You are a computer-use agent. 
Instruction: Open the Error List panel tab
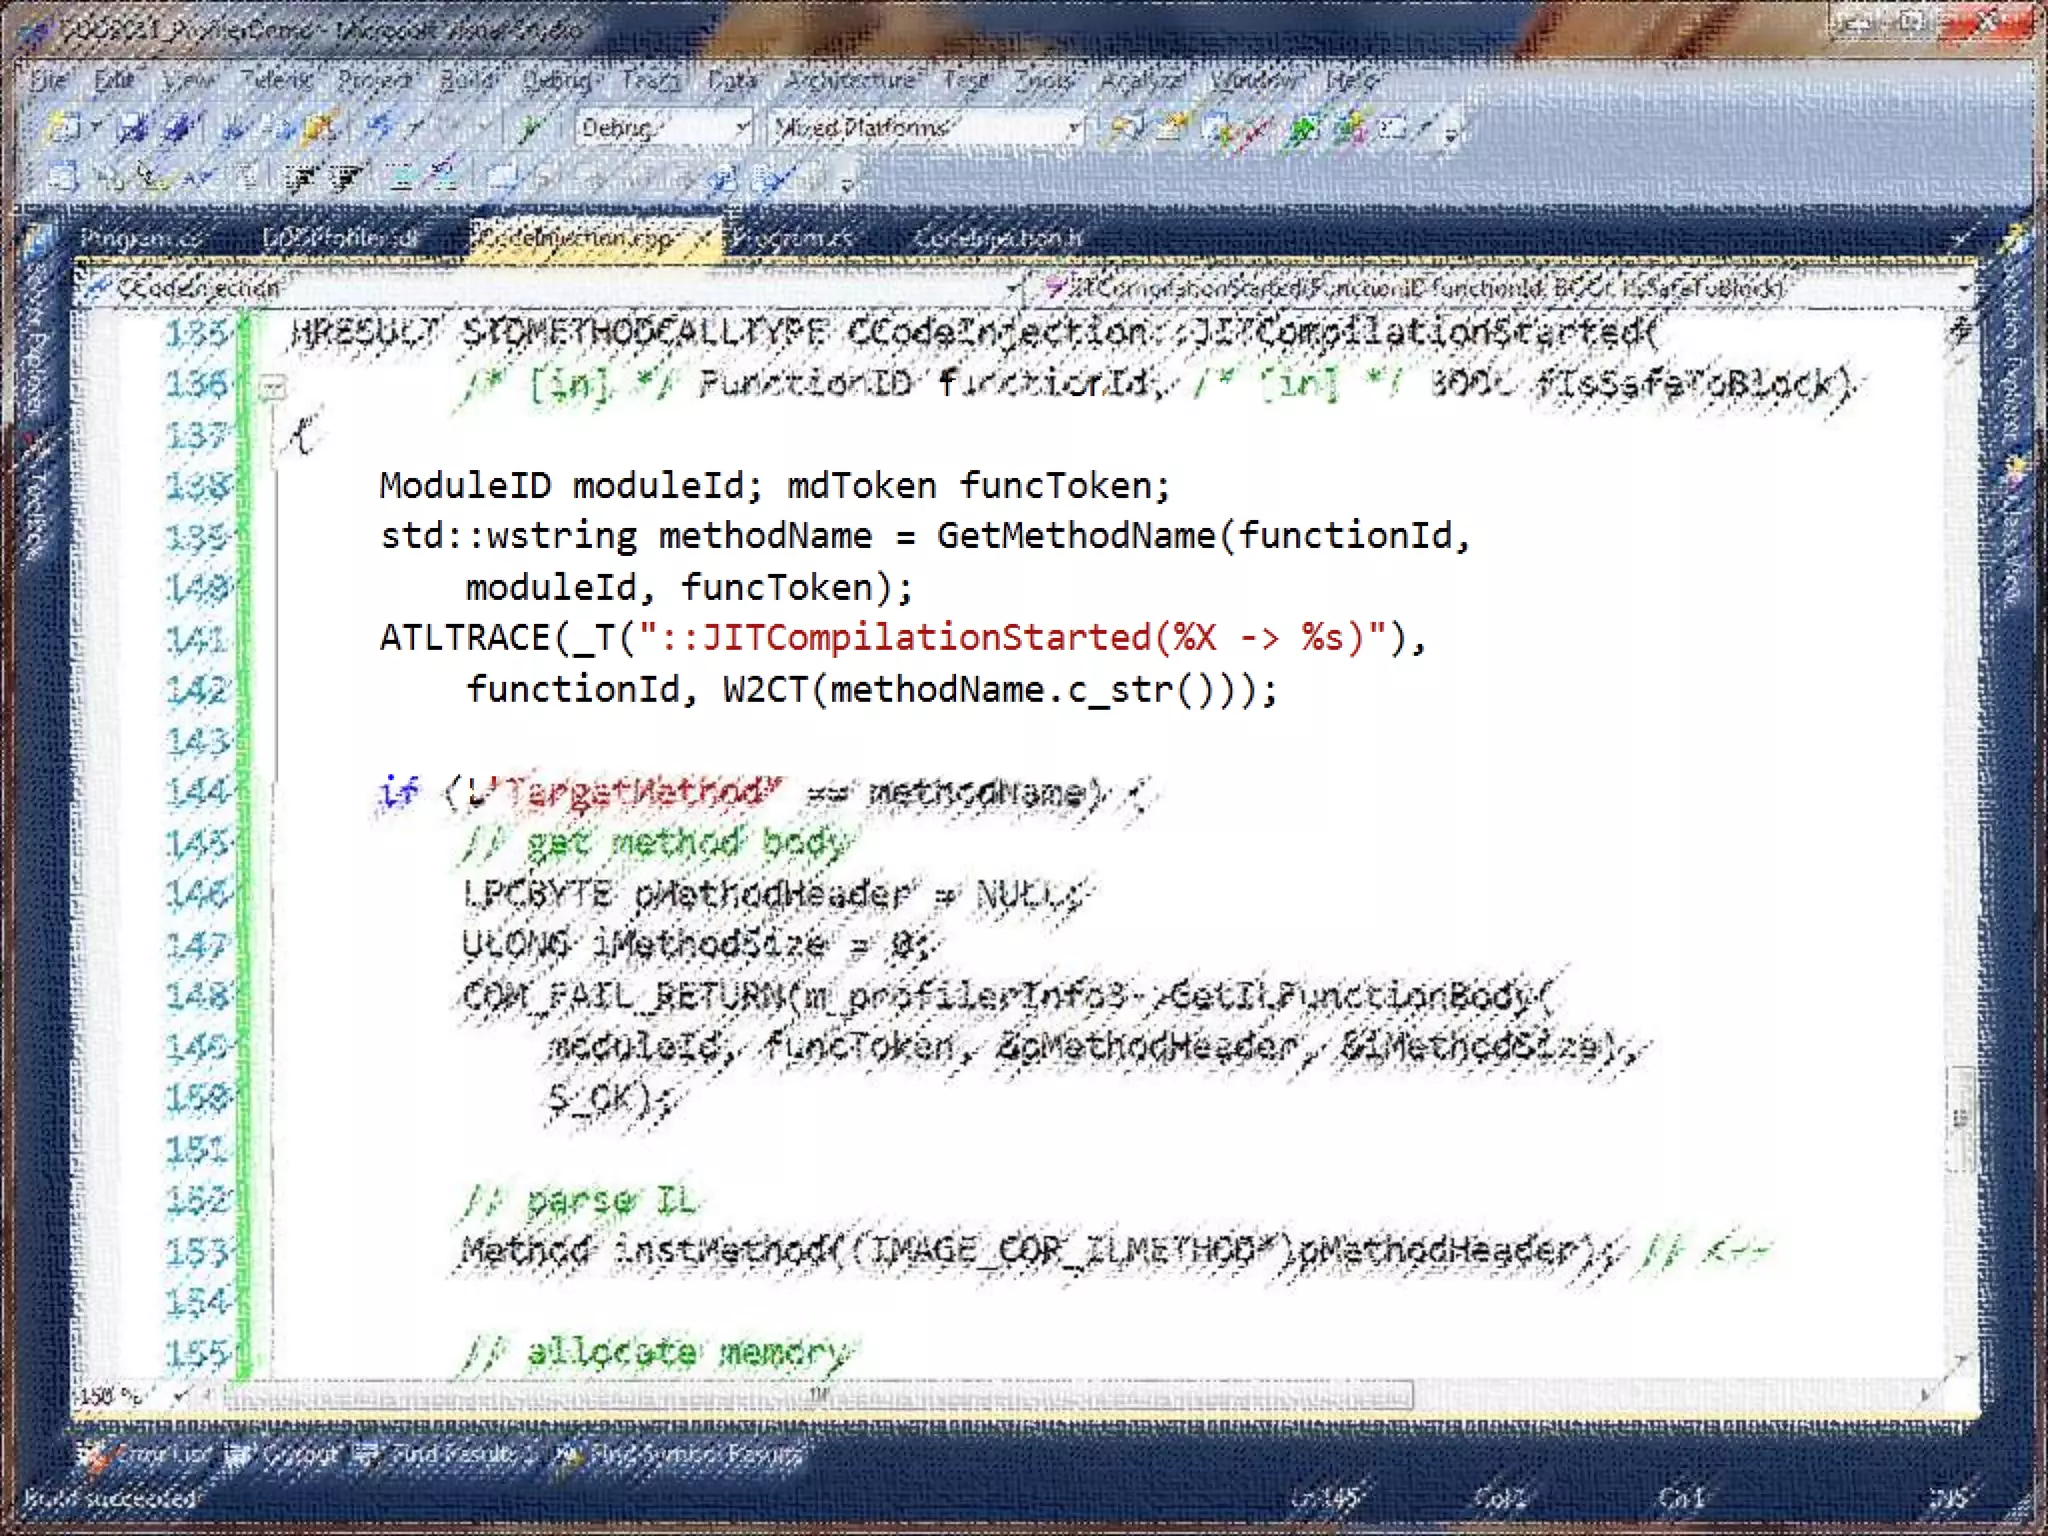tap(147, 1455)
